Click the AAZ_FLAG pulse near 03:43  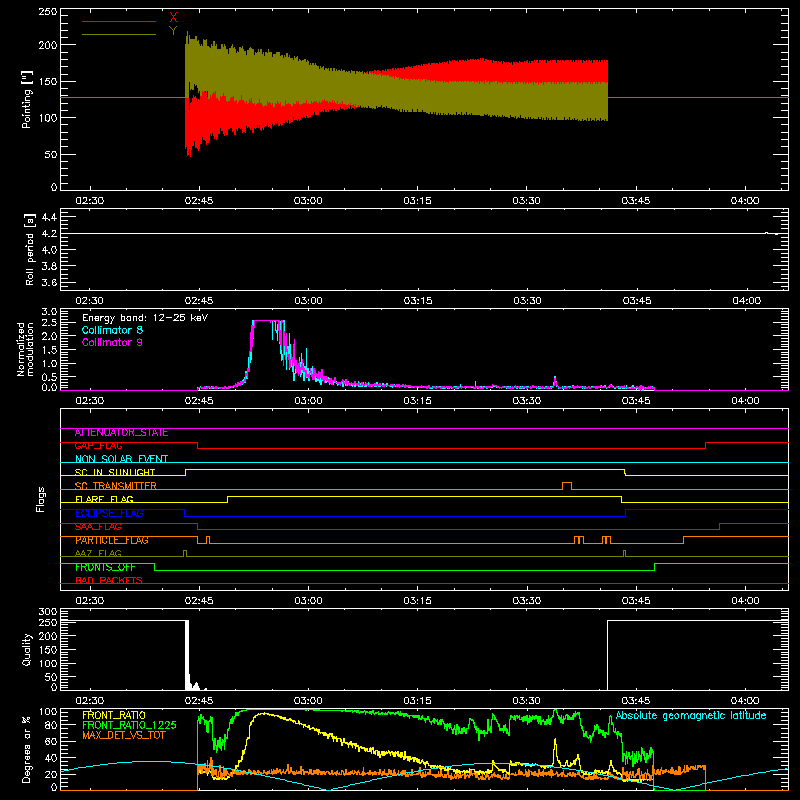[x=624, y=553]
